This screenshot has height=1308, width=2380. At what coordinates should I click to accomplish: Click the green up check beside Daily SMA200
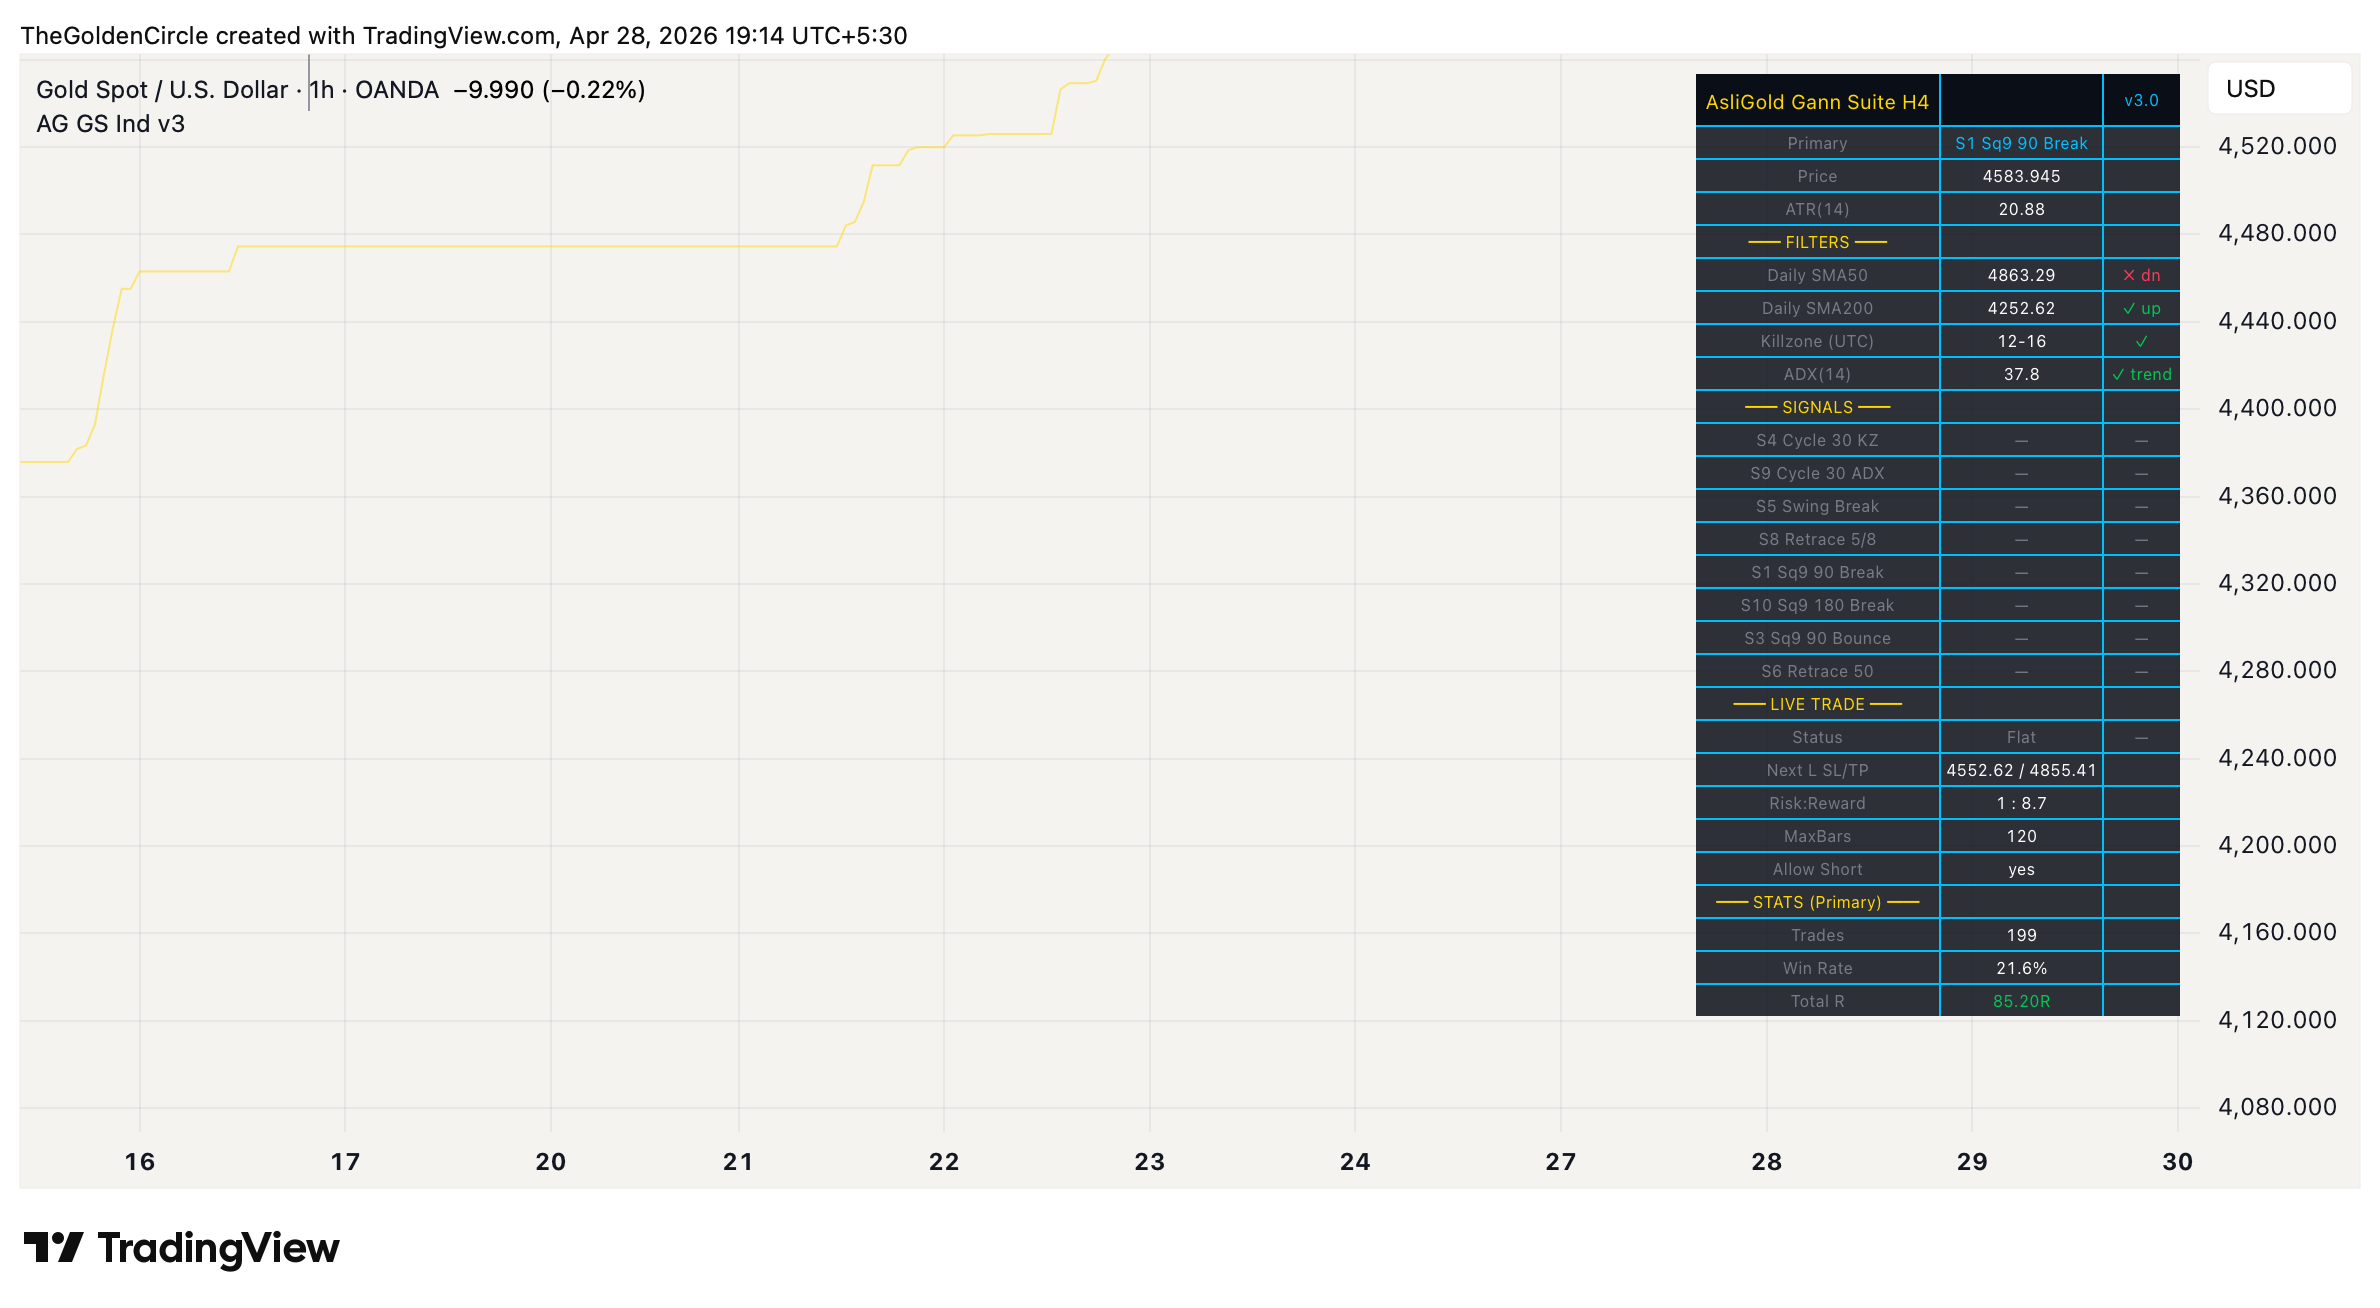click(2141, 308)
